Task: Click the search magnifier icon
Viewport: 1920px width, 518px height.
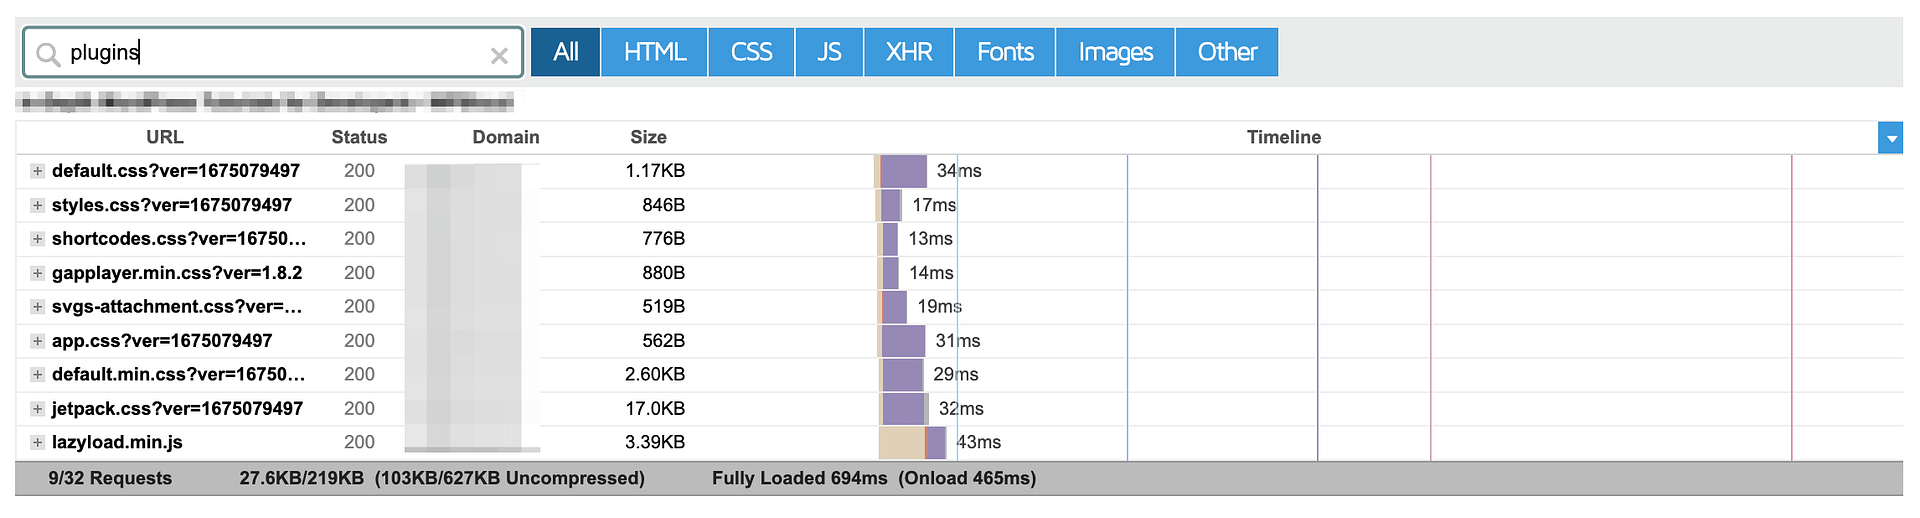Action: (48, 54)
